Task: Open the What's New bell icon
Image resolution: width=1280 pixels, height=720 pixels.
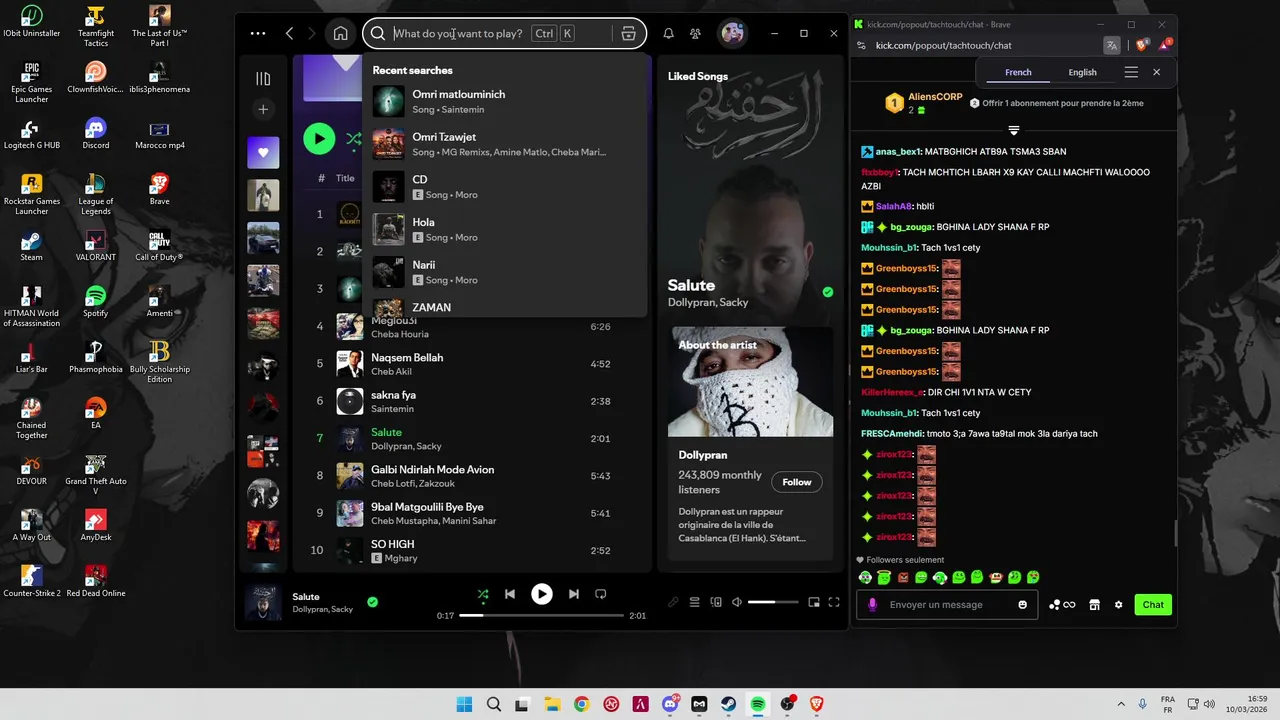Action: pyautogui.click(x=669, y=33)
